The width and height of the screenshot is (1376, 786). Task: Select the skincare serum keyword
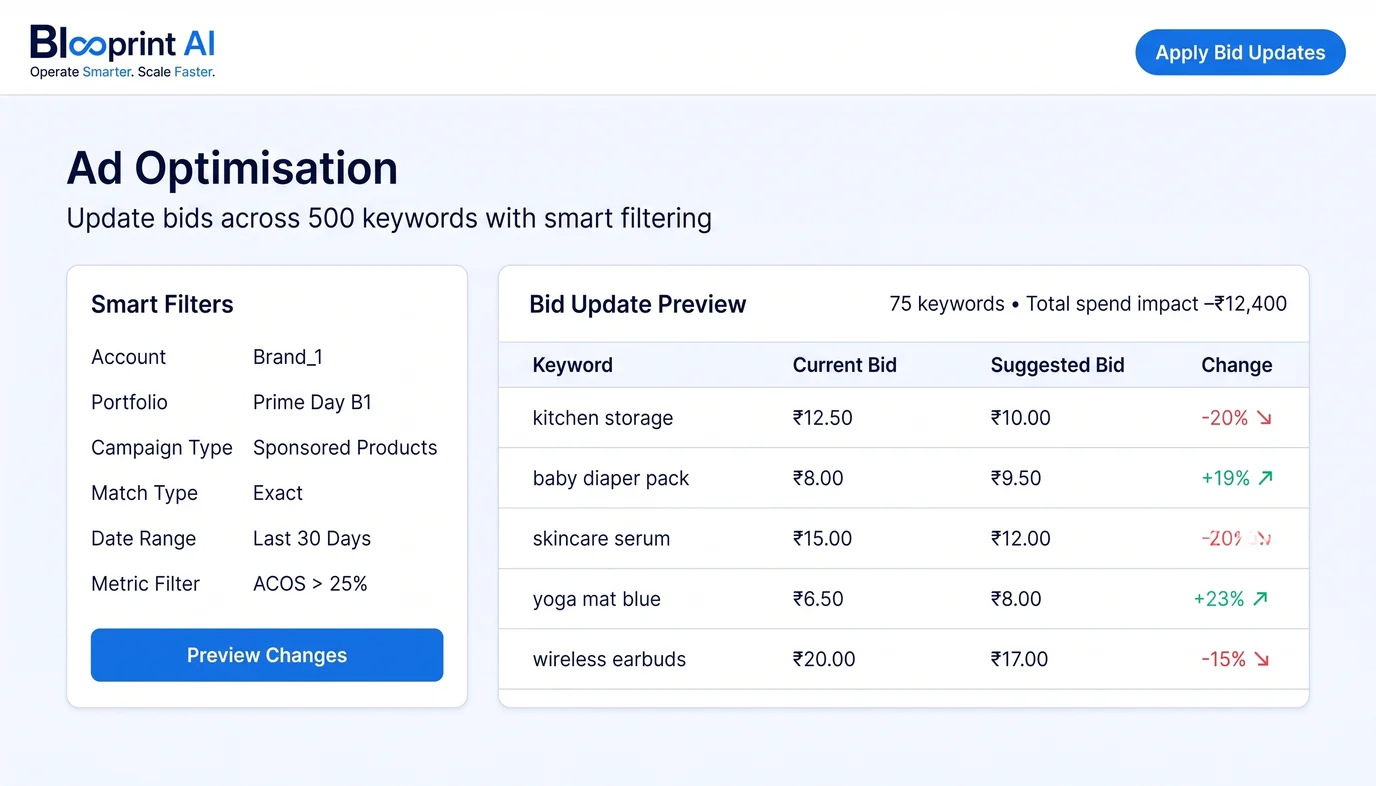click(601, 538)
